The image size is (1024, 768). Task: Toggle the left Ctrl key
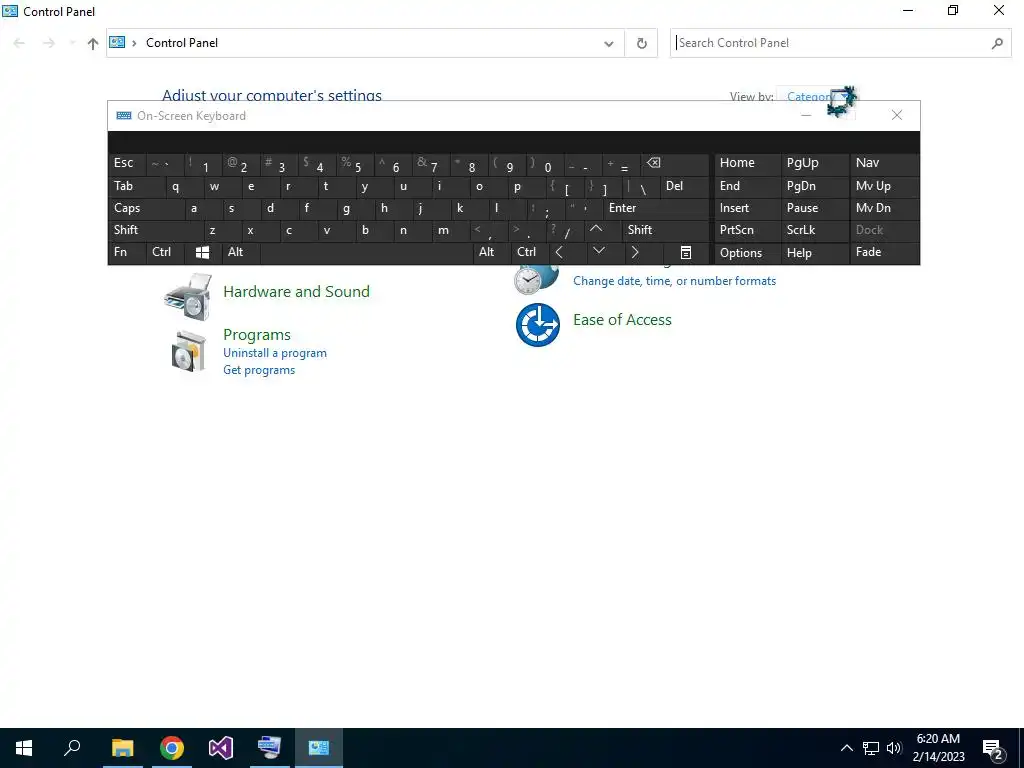tap(165, 252)
